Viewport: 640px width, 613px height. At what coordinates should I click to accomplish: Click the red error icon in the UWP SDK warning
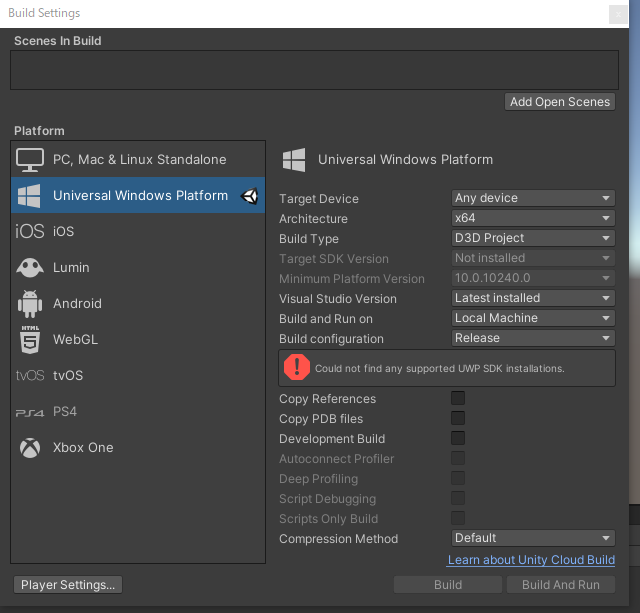(297, 367)
